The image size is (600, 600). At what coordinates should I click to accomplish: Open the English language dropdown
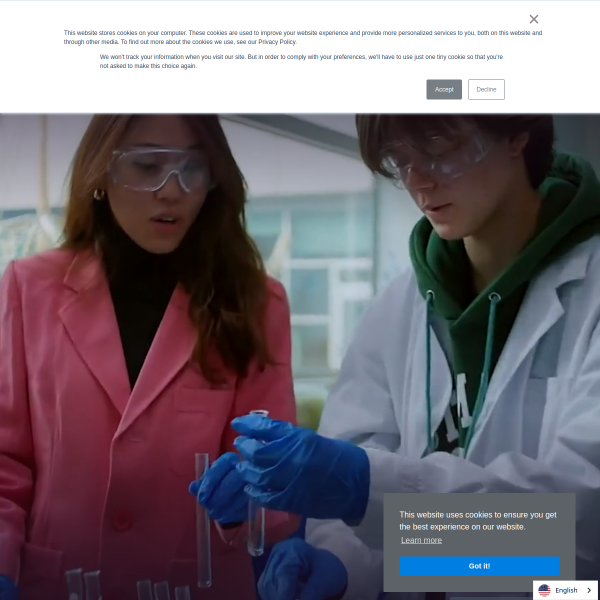(566, 590)
